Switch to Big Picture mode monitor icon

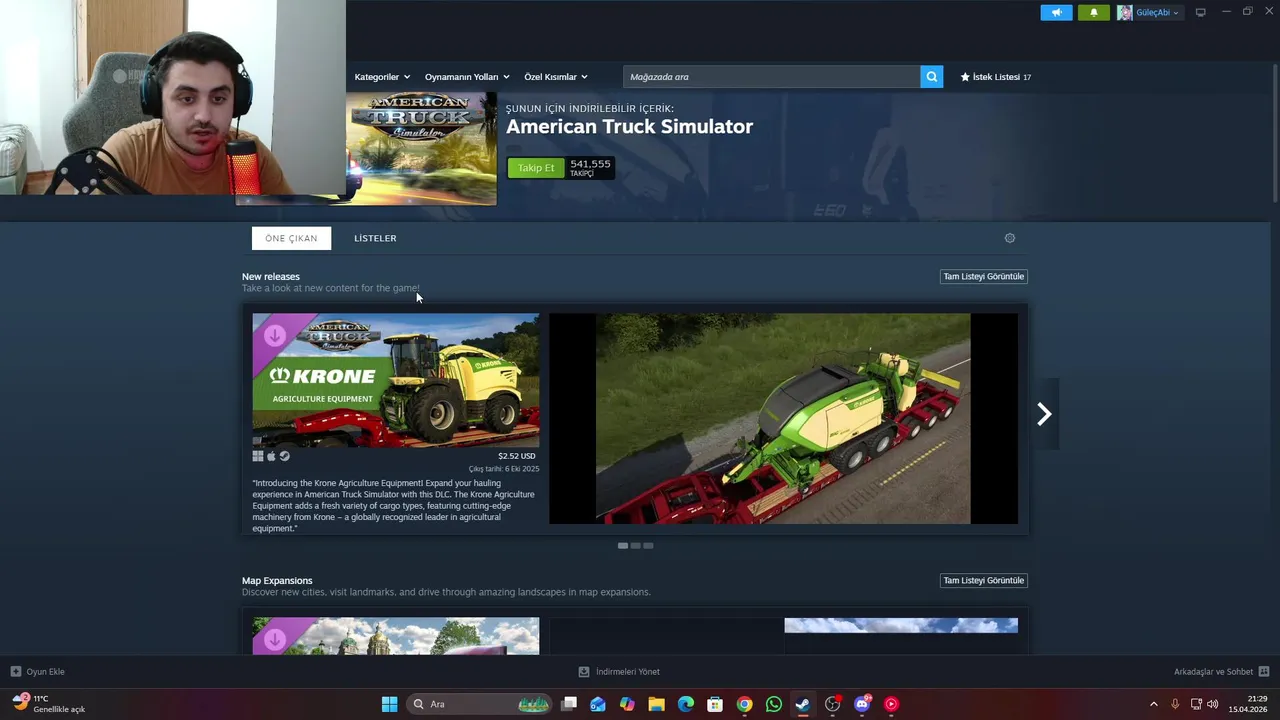coord(1201,12)
